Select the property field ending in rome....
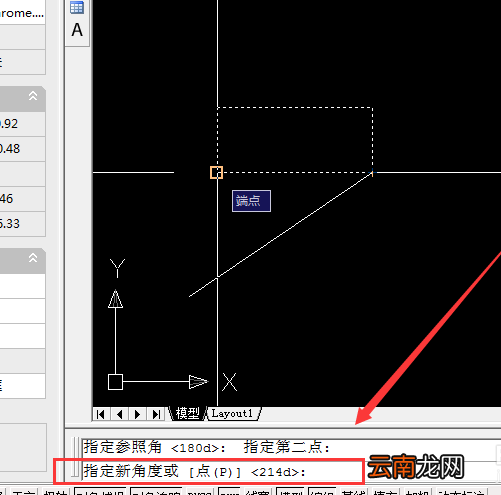501x495 pixels. (22, 13)
